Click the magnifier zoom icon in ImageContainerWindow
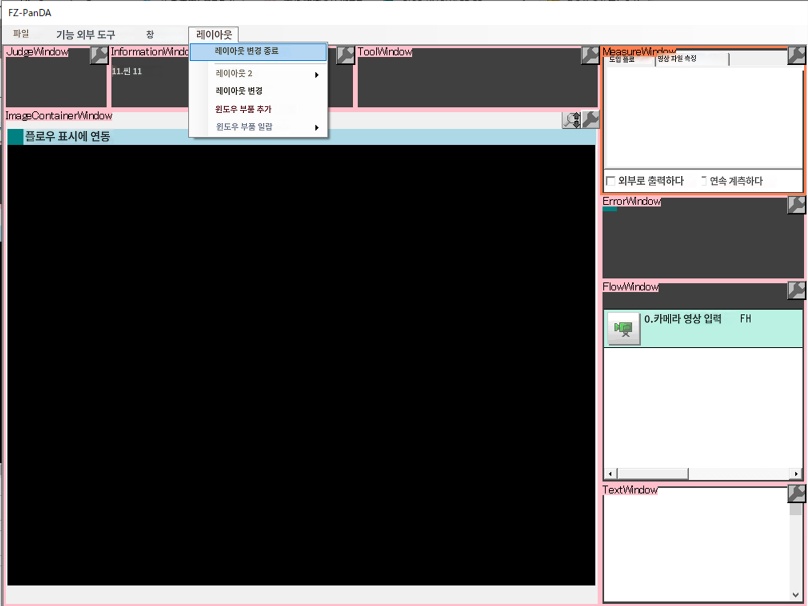808x606 pixels. coord(572,120)
